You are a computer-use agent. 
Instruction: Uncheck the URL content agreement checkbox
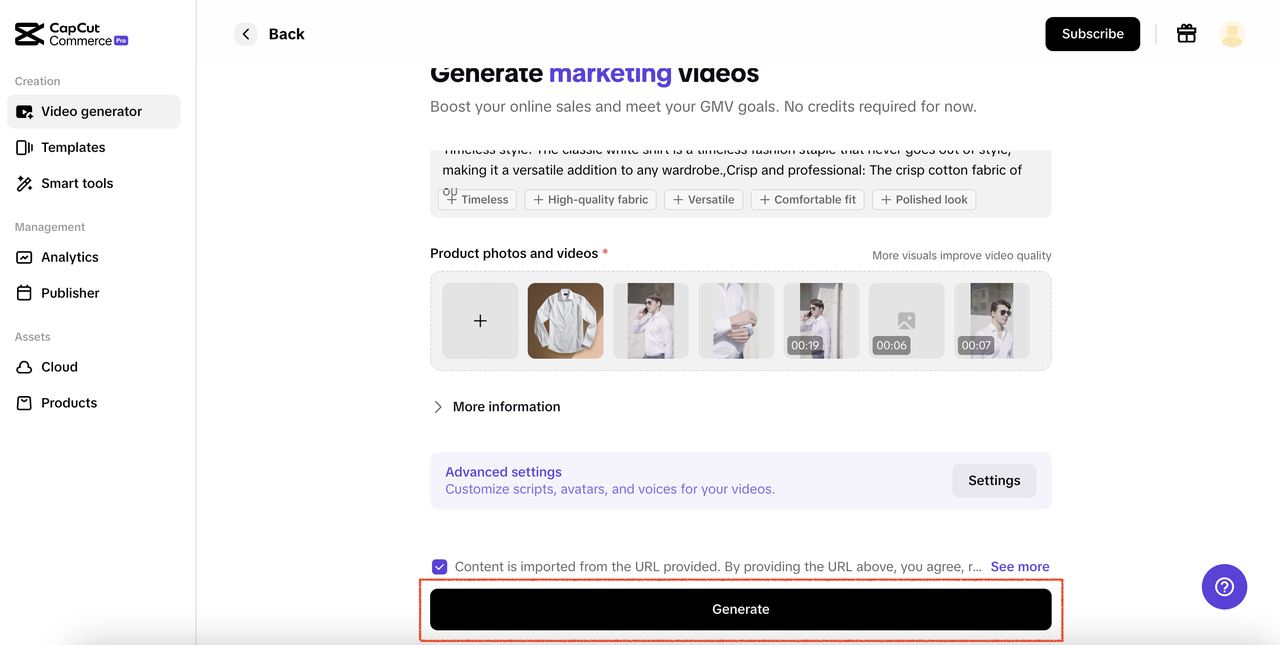(x=440, y=567)
